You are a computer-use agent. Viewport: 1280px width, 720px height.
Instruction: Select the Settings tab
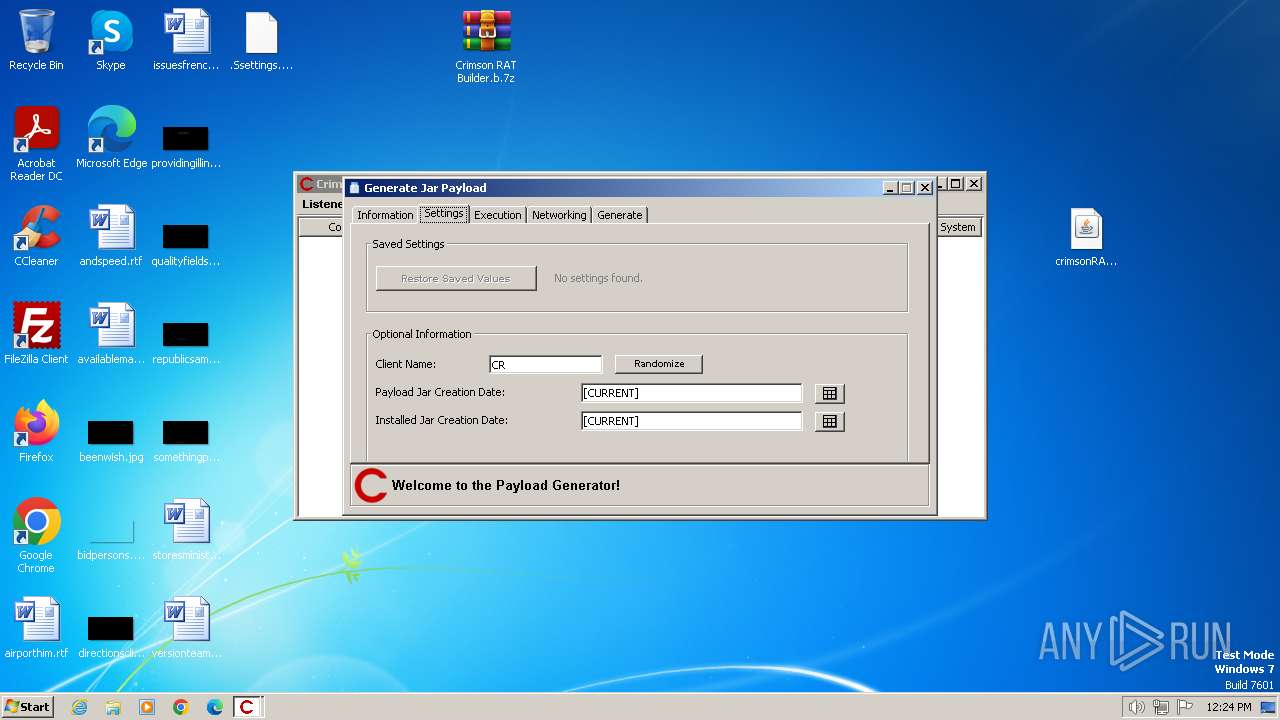click(443, 214)
